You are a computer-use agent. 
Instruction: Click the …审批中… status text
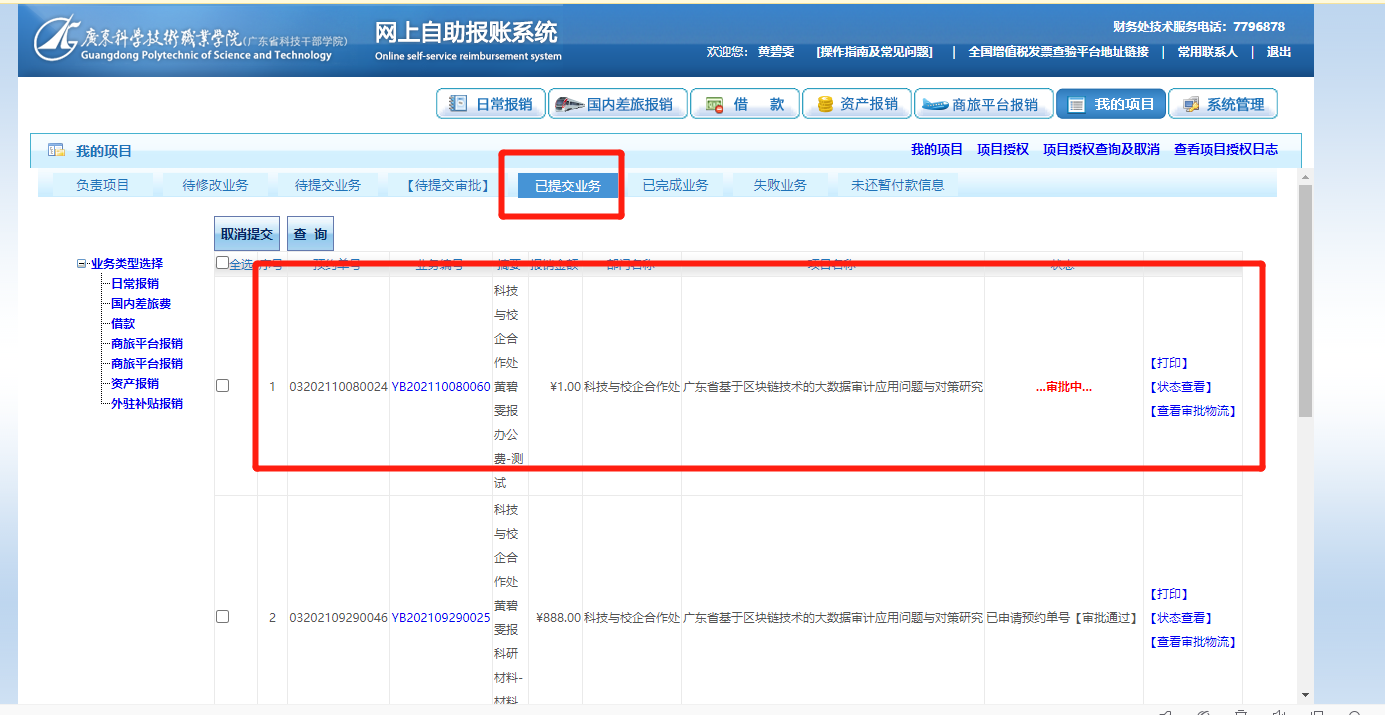click(x=1064, y=387)
